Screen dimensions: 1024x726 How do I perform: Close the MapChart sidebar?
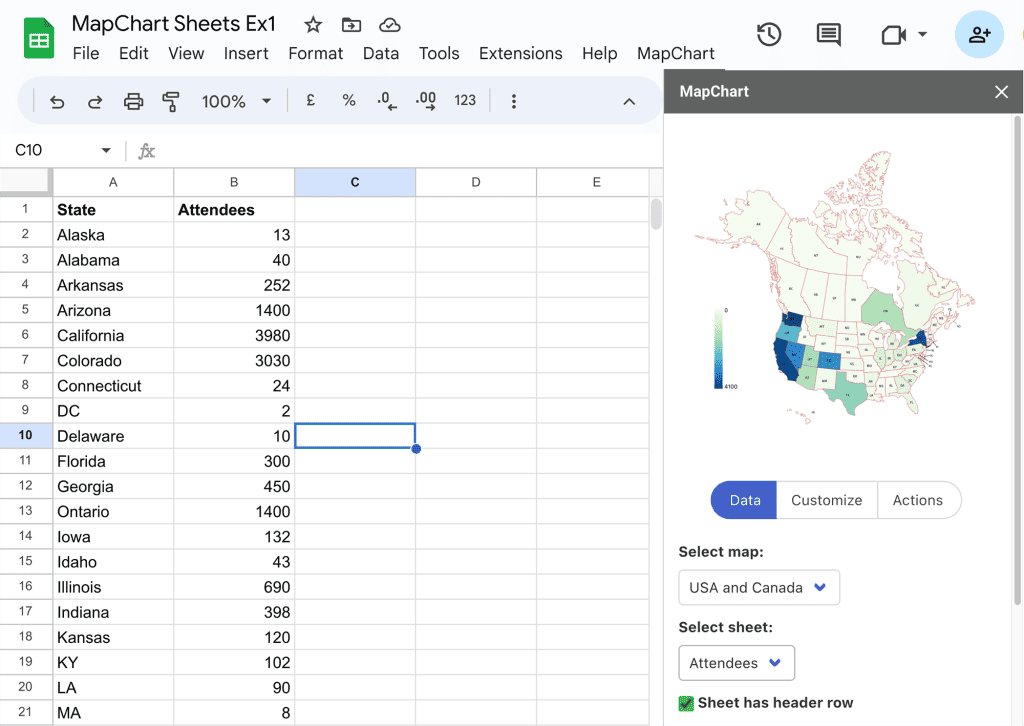[x=1001, y=91]
